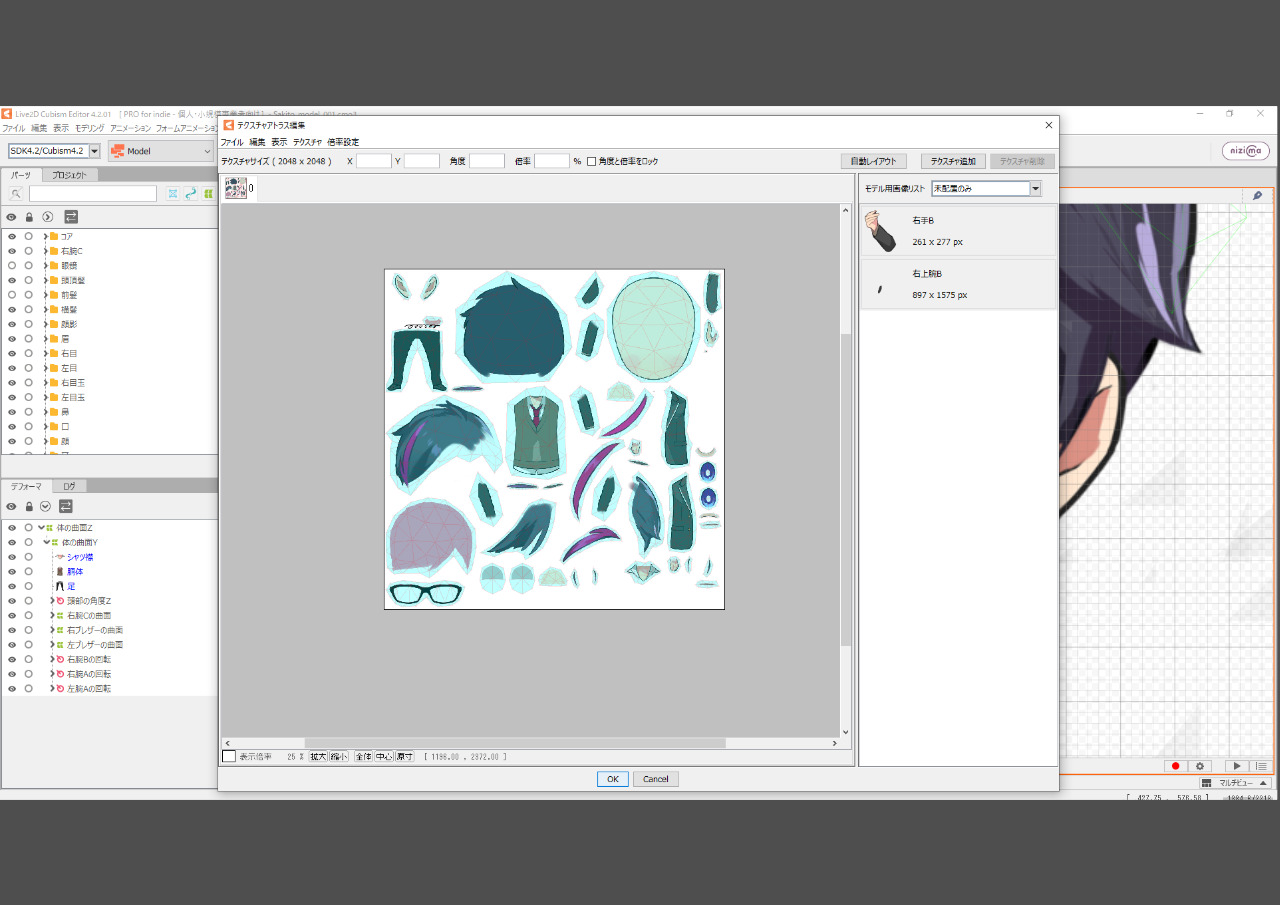
Task: Toggle lock circle for 右腕Bの回転
Action: [29, 659]
